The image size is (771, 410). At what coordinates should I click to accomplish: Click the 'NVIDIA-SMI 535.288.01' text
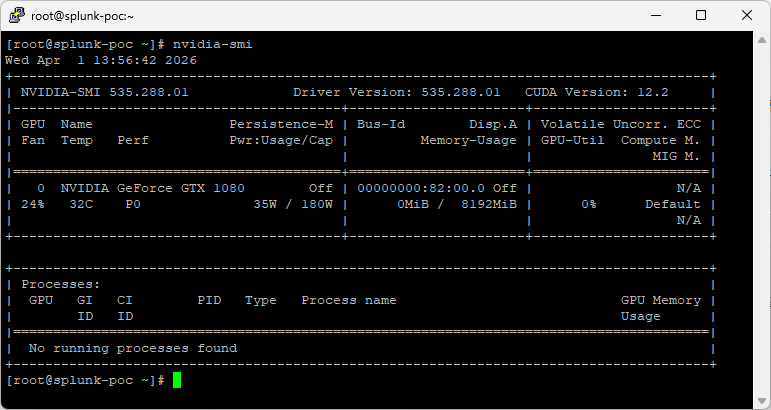pos(104,92)
